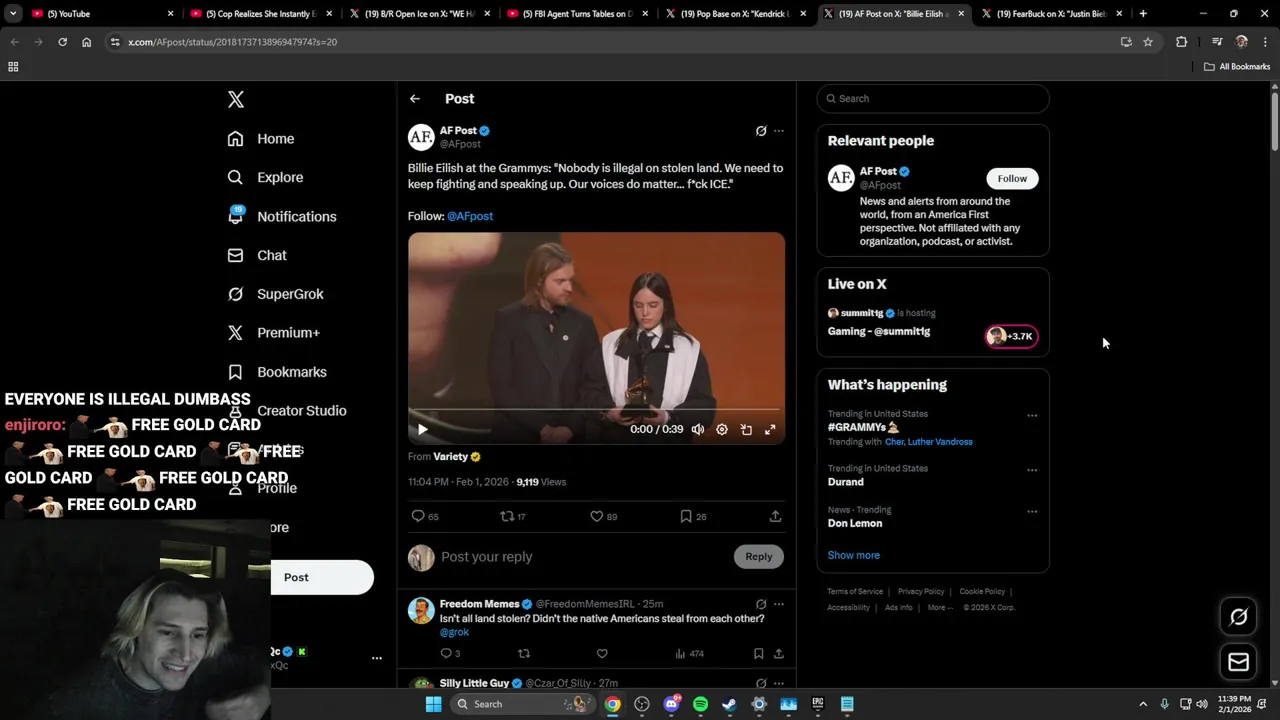The width and height of the screenshot is (1280, 720).
Task: Open more options for Don Lemon trend
Action: [1032, 512]
